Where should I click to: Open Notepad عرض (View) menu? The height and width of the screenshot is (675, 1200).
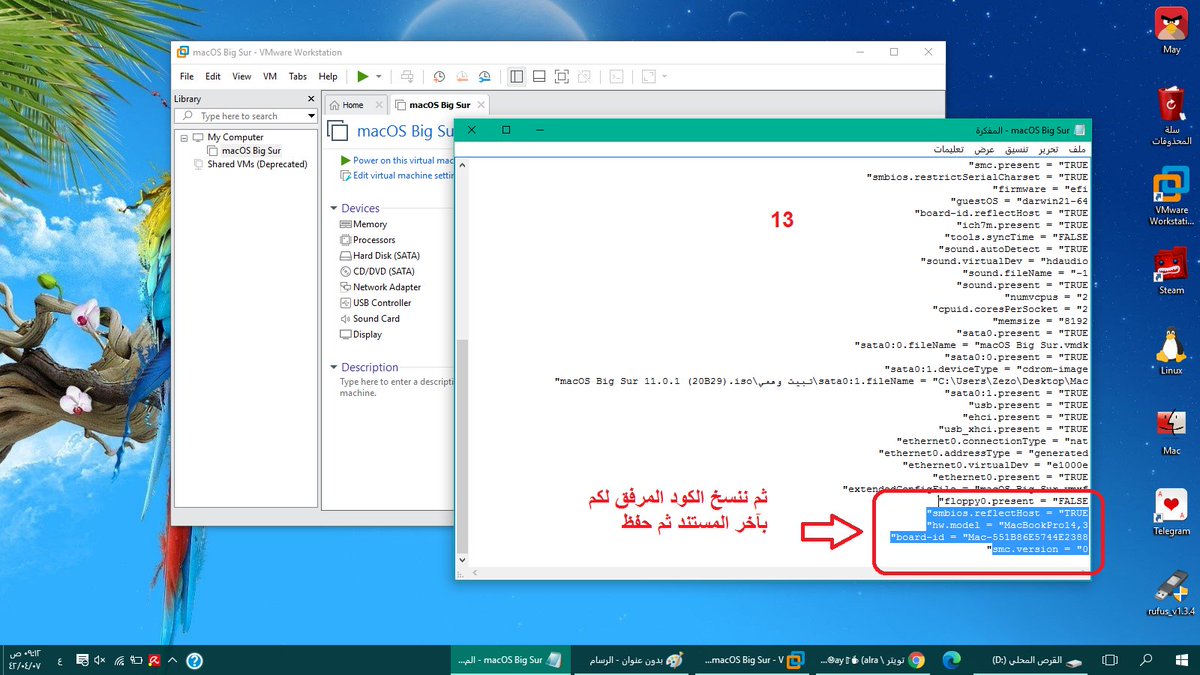click(984, 149)
